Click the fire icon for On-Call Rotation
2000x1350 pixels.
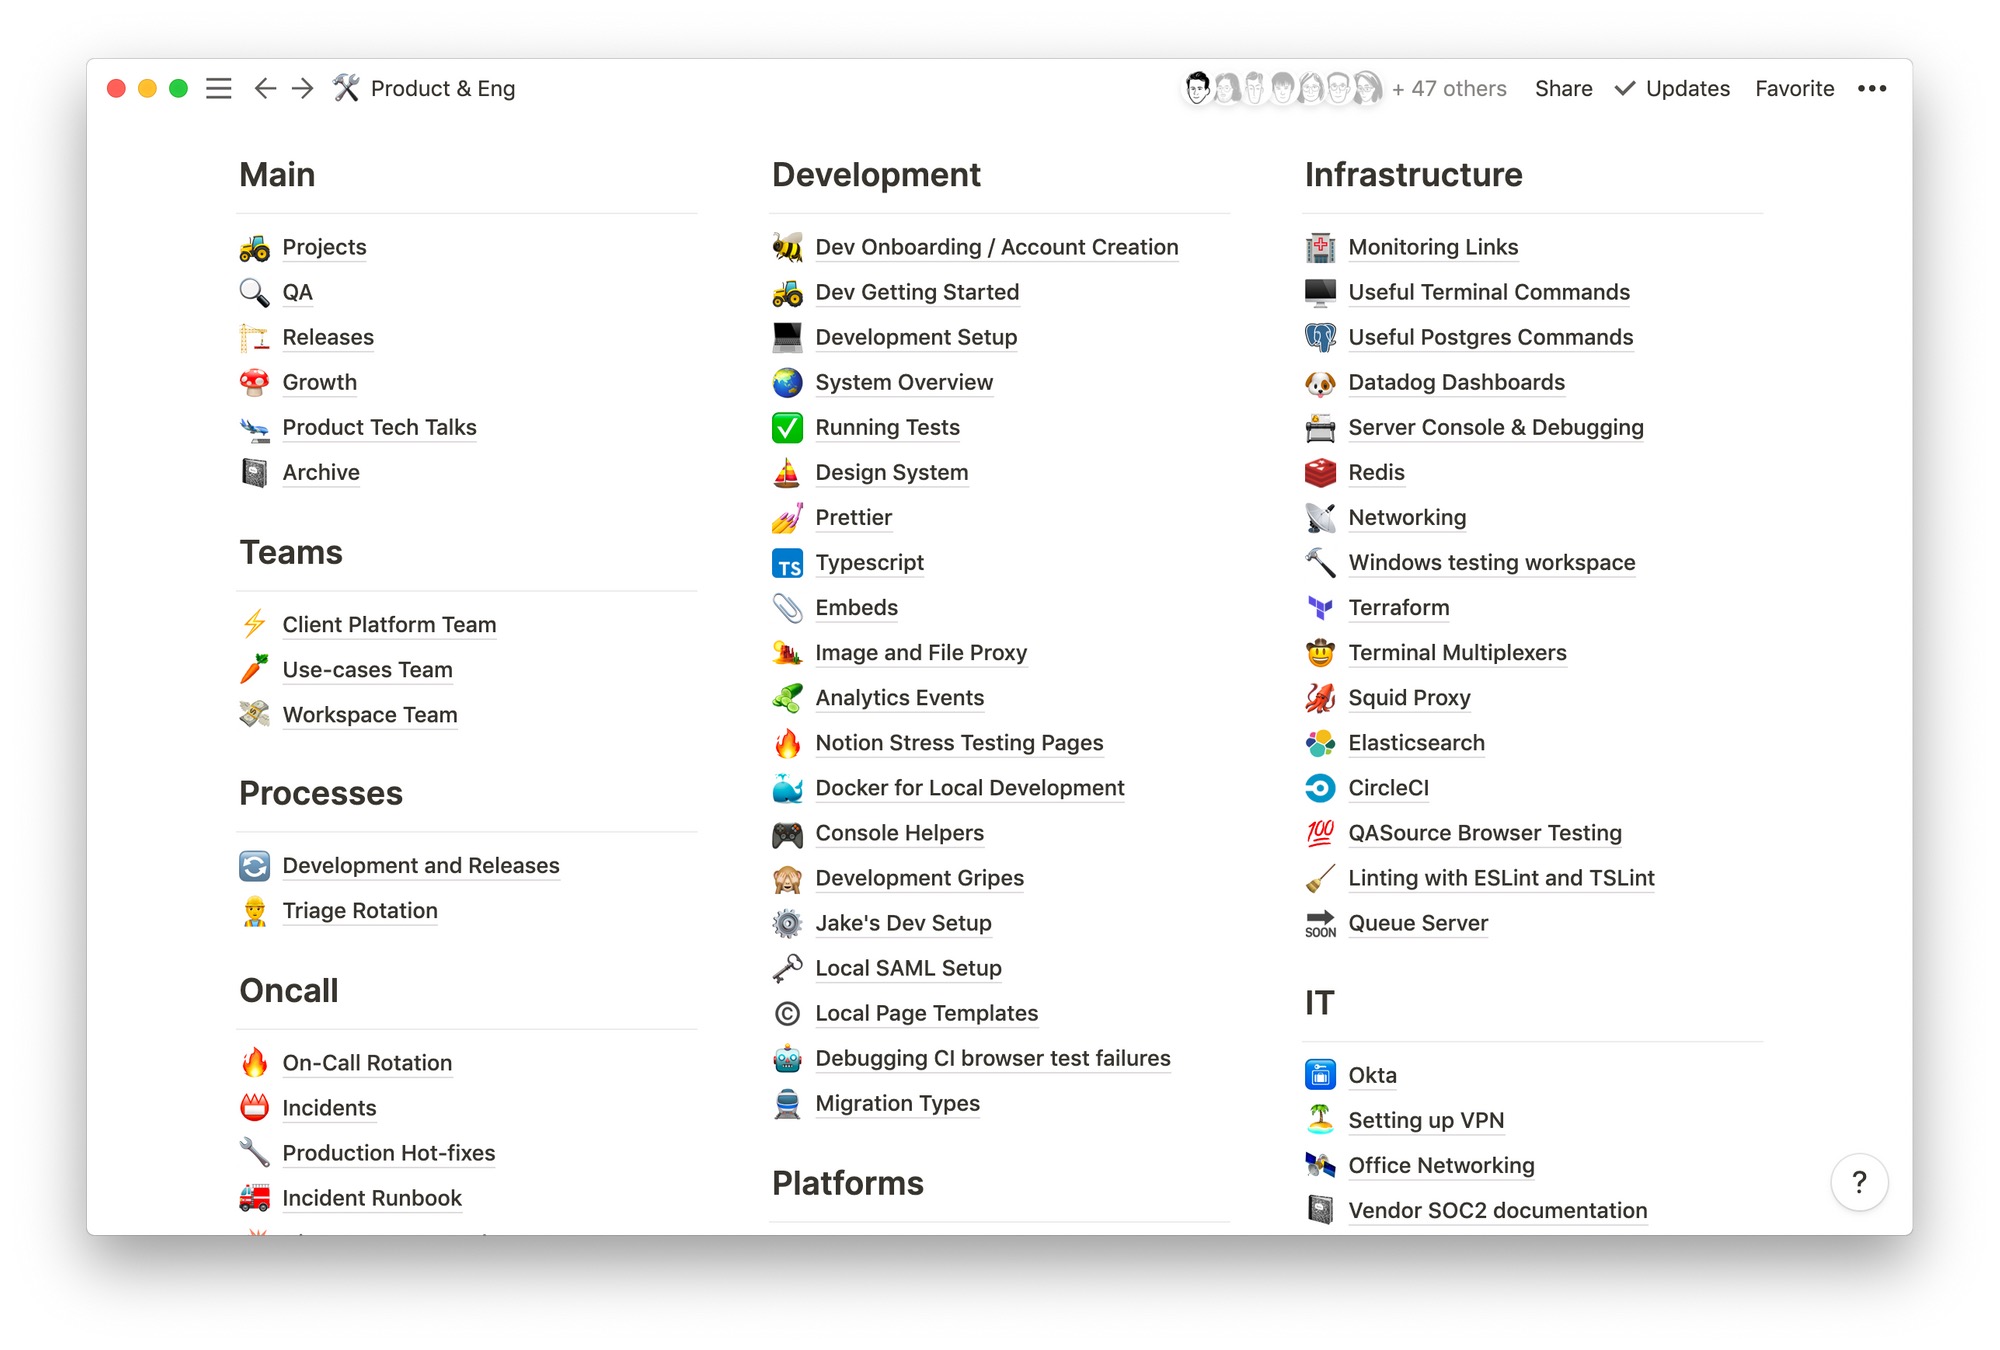point(255,1062)
